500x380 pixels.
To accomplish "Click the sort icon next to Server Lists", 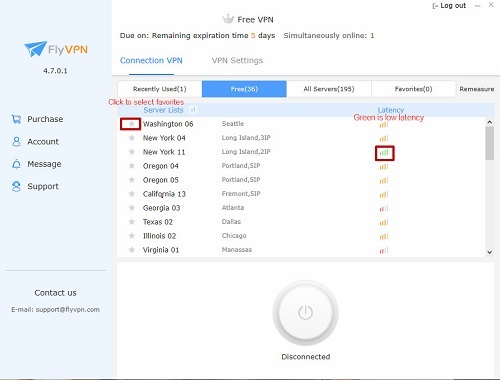I will (193, 110).
